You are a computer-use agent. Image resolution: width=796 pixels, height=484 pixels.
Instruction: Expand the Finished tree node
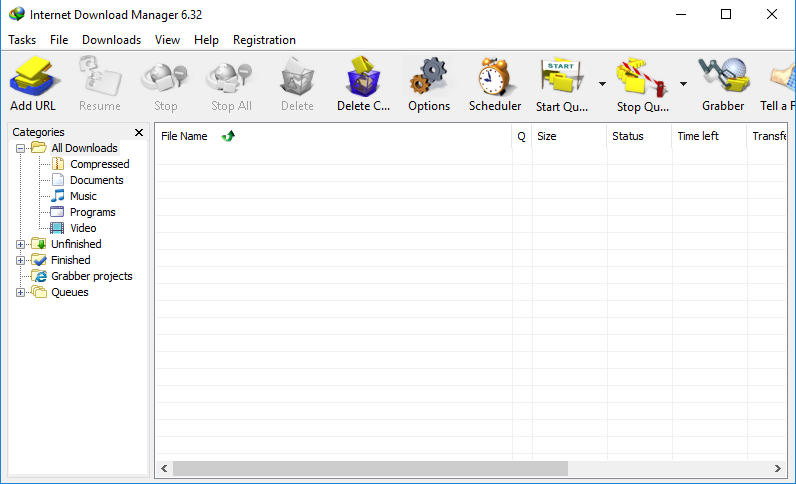coord(20,261)
